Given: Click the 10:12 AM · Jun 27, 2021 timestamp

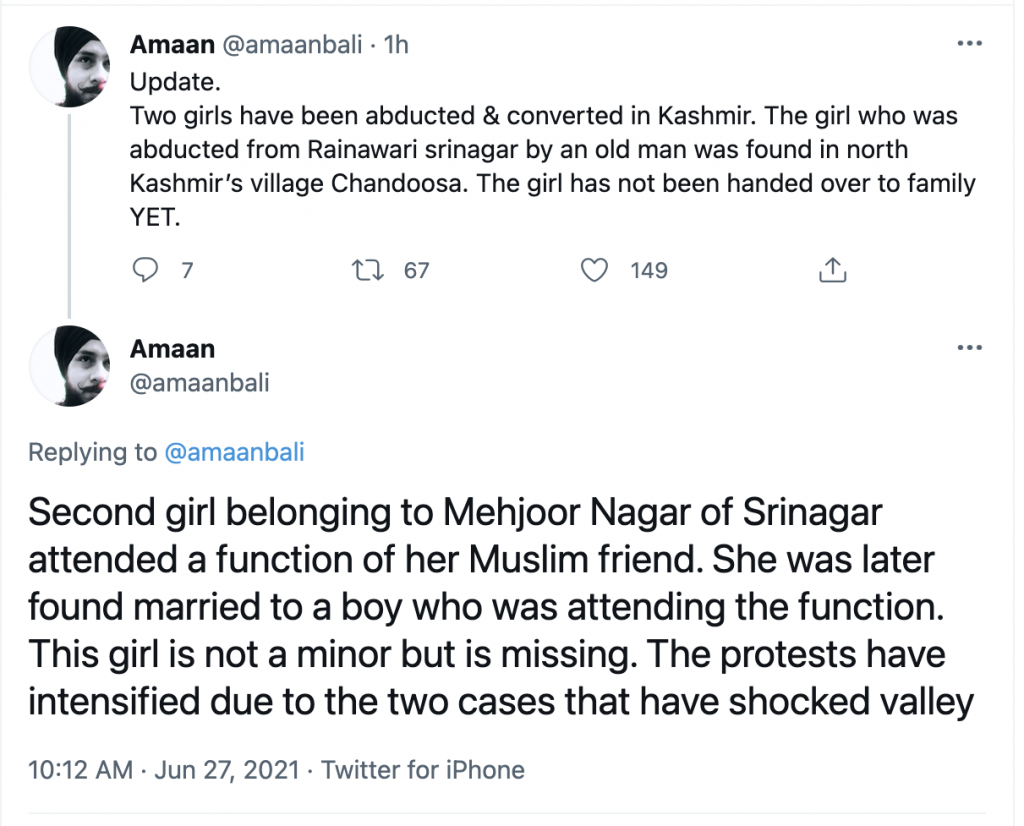Looking at the screenshot, I should [x=164, y=770].
